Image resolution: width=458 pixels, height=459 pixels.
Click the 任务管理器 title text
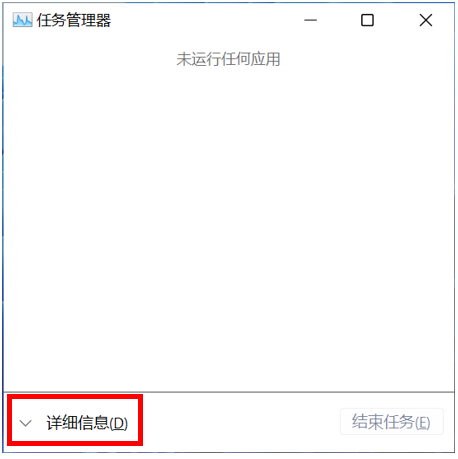pyautogui.click(x=74, y=20)
